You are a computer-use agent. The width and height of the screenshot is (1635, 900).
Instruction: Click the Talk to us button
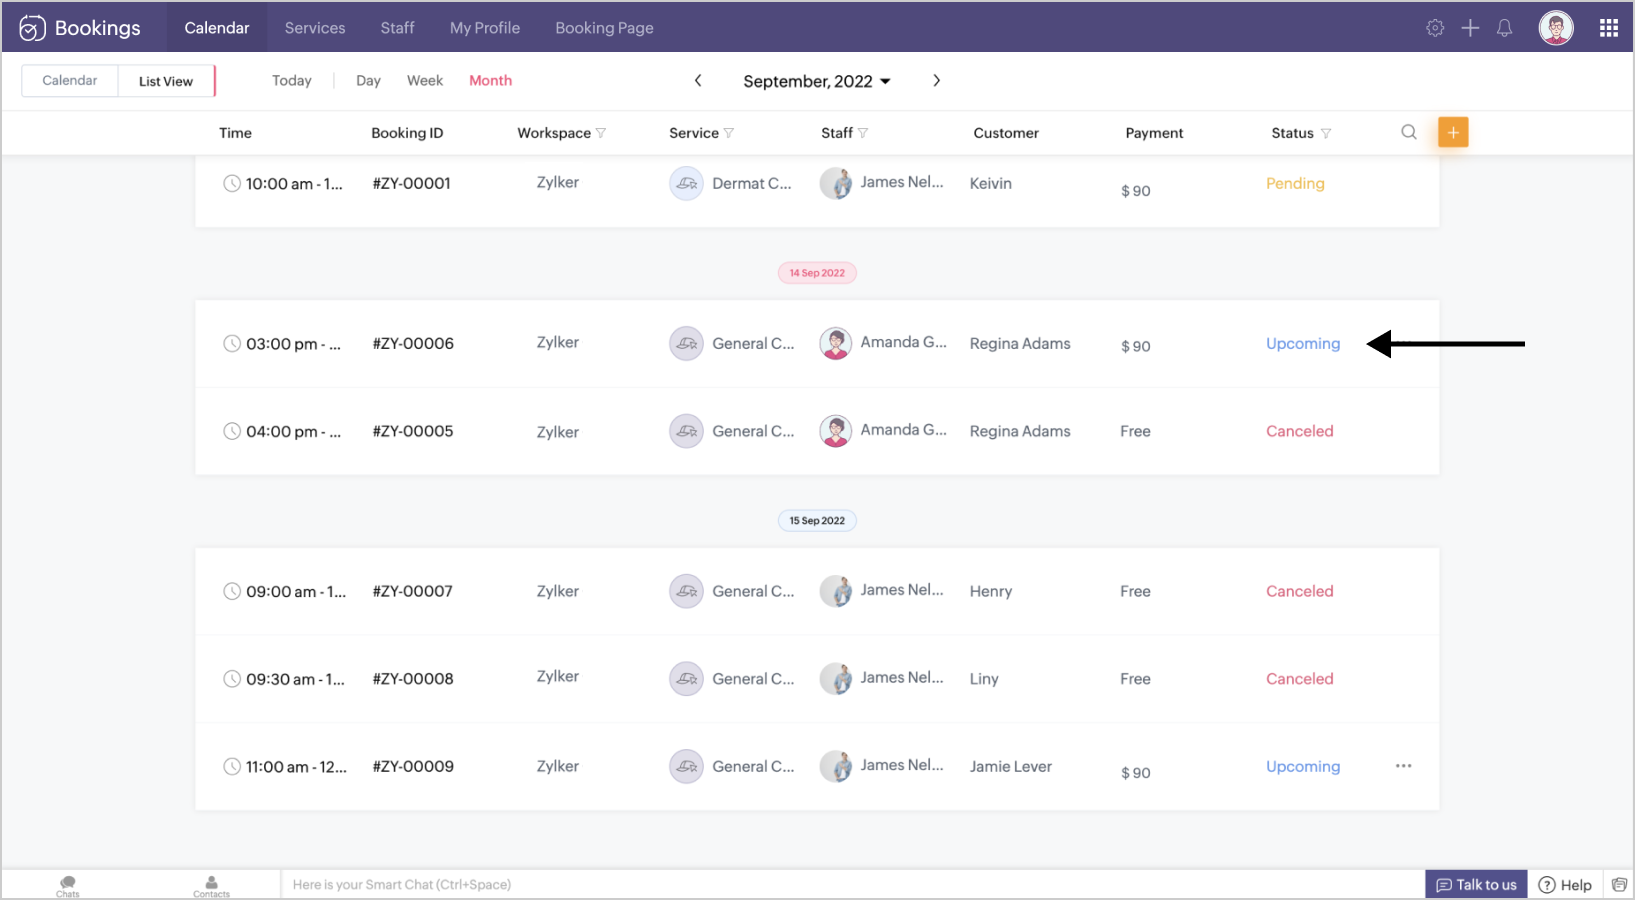(1476, 885)
